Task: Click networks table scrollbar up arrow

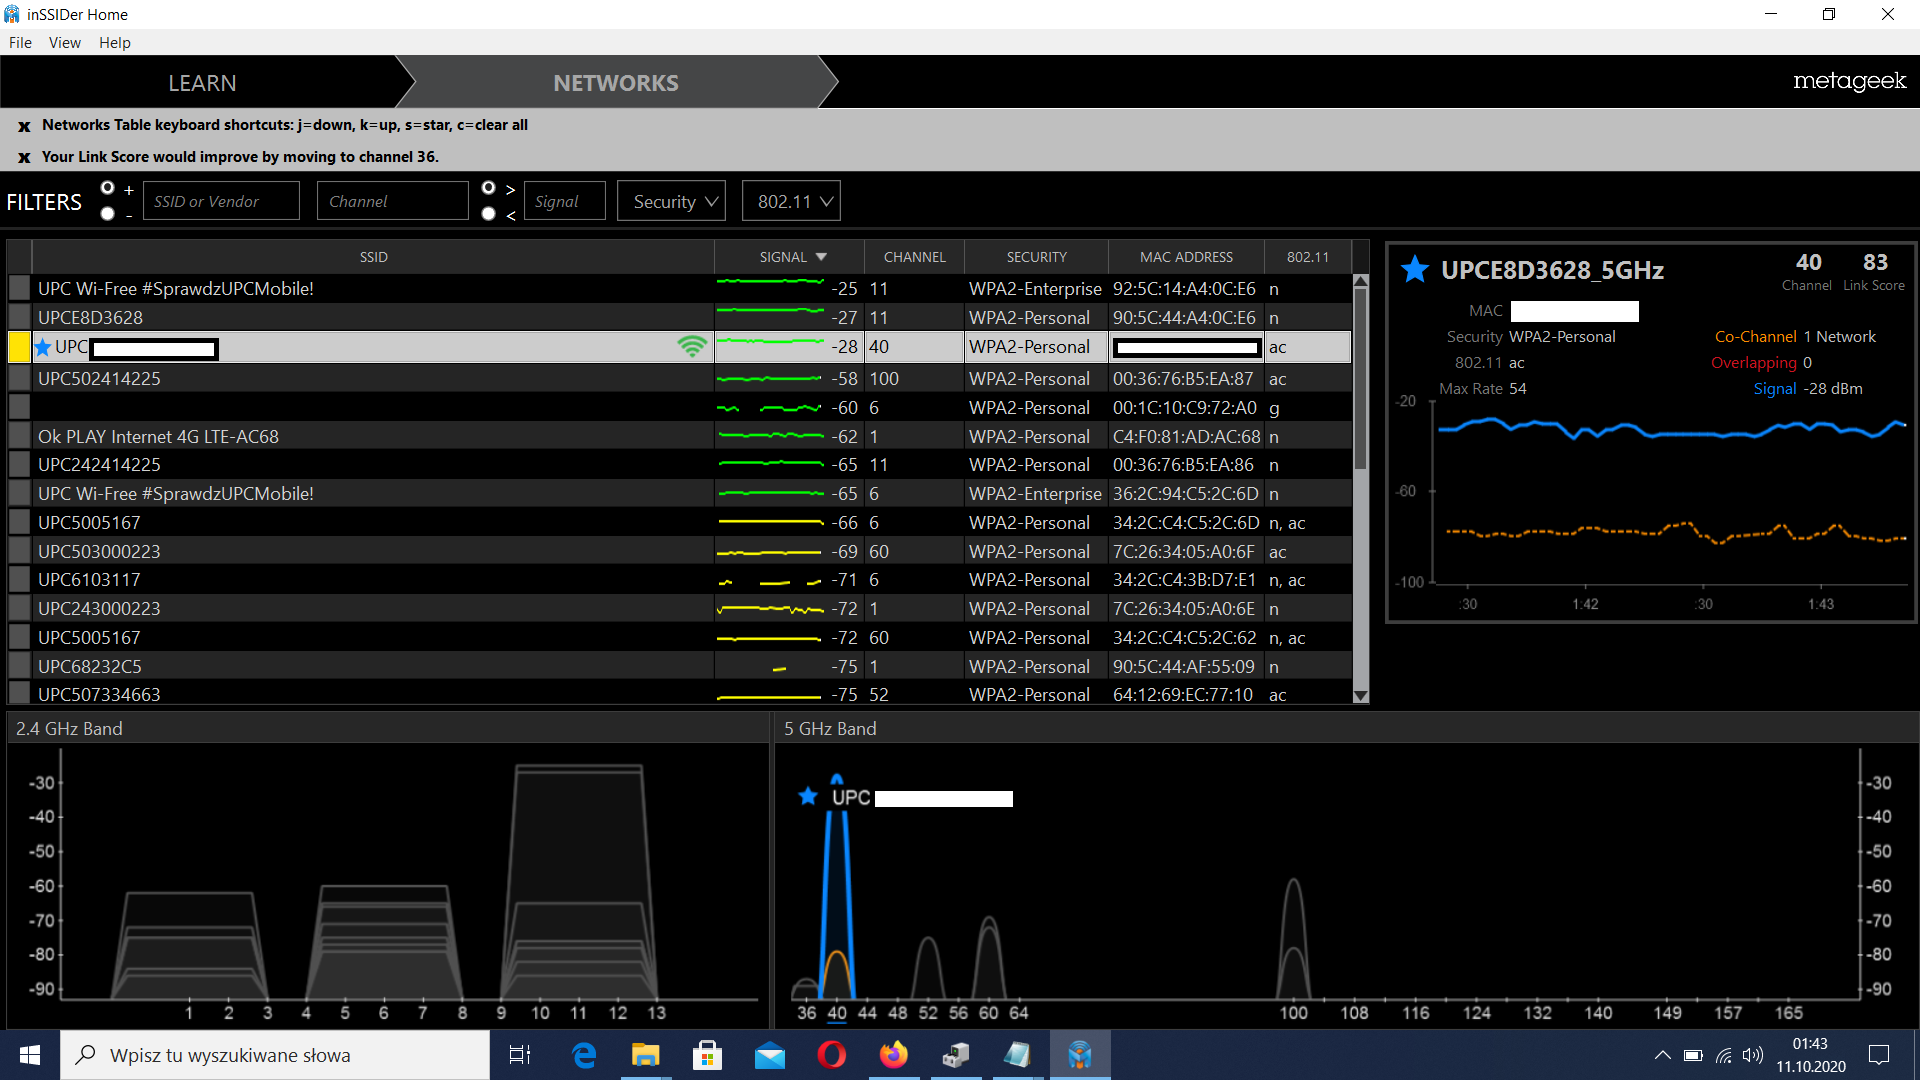Action: [x=1361, y=282]
